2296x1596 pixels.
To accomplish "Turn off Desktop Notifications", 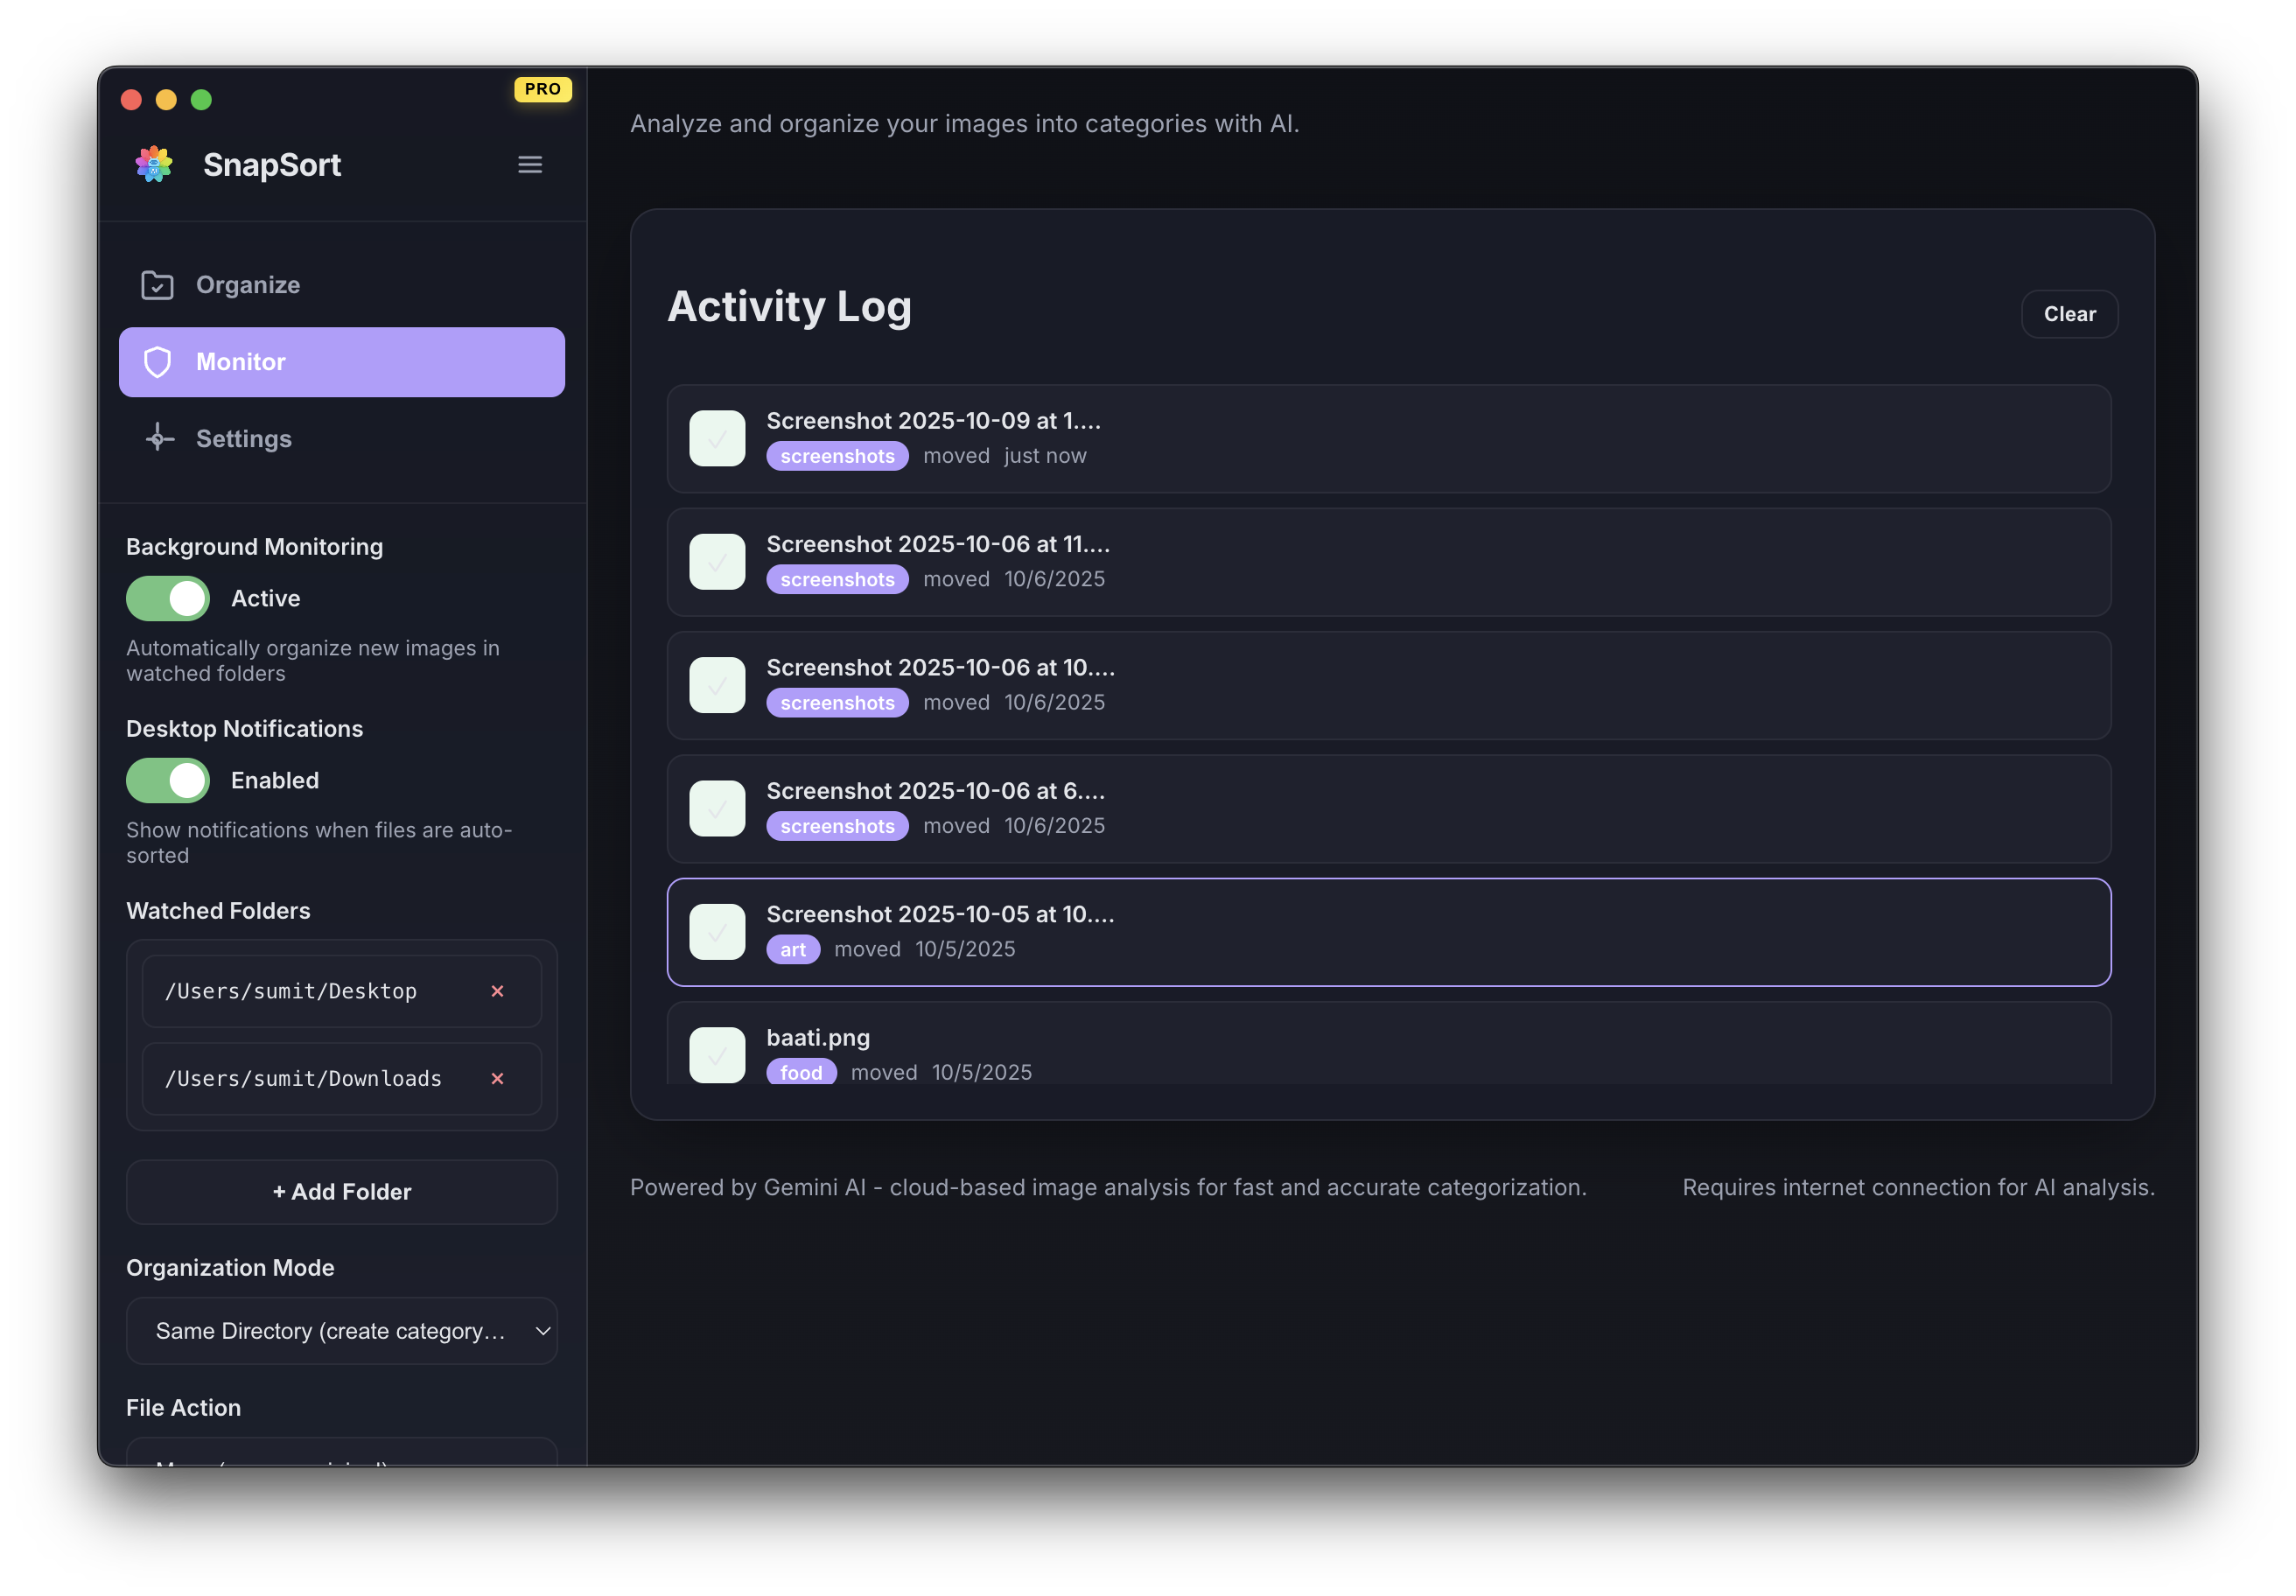I will coord(167,780).
